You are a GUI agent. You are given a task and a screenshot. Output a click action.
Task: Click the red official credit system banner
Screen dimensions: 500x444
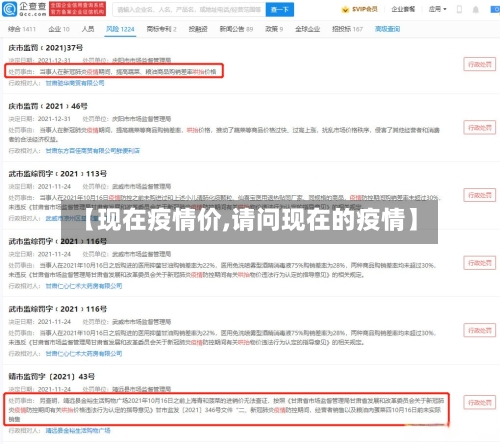tap(77, 9)
